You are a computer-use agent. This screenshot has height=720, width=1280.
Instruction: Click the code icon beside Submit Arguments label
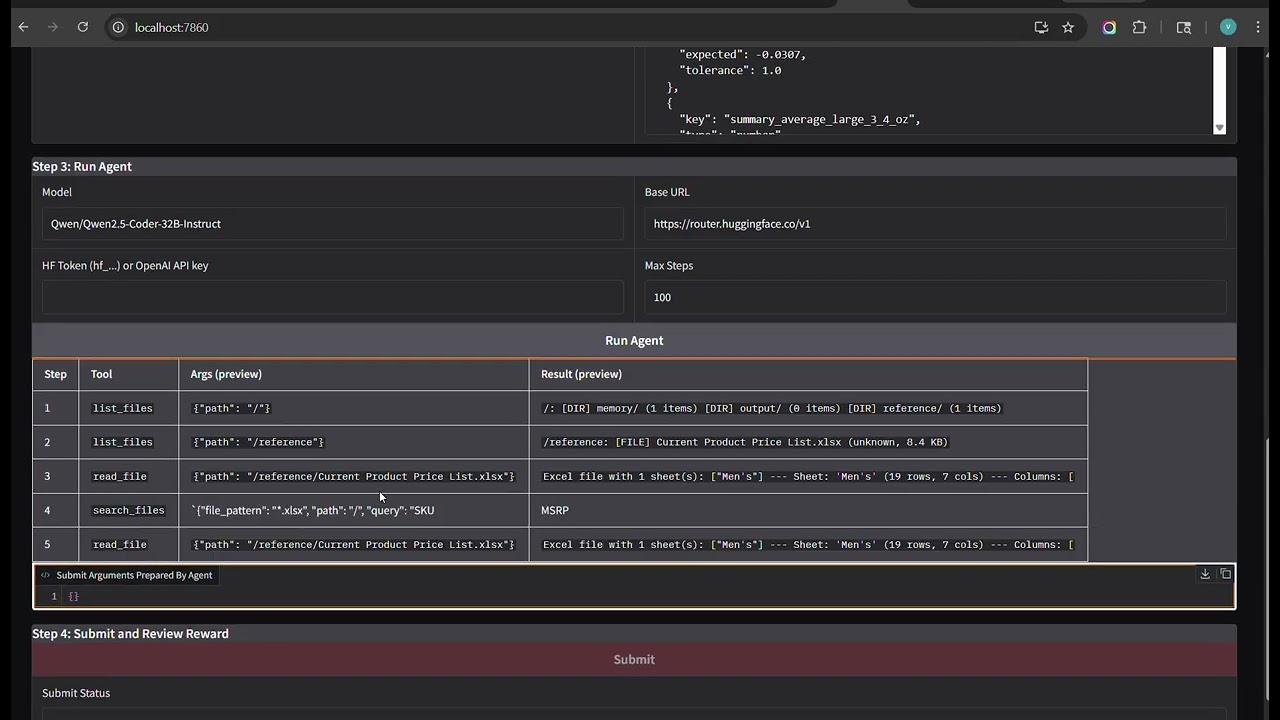click(45, 575)
